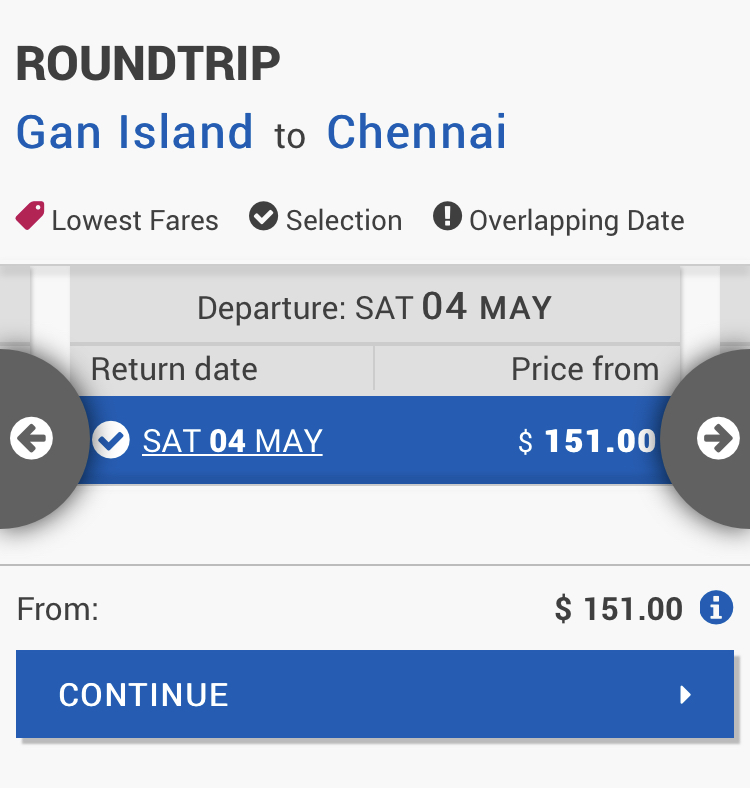This screenshot has height=788, width=750.
Task: Open fare info icon next to $ 151.00
Action: coord(716,607)
